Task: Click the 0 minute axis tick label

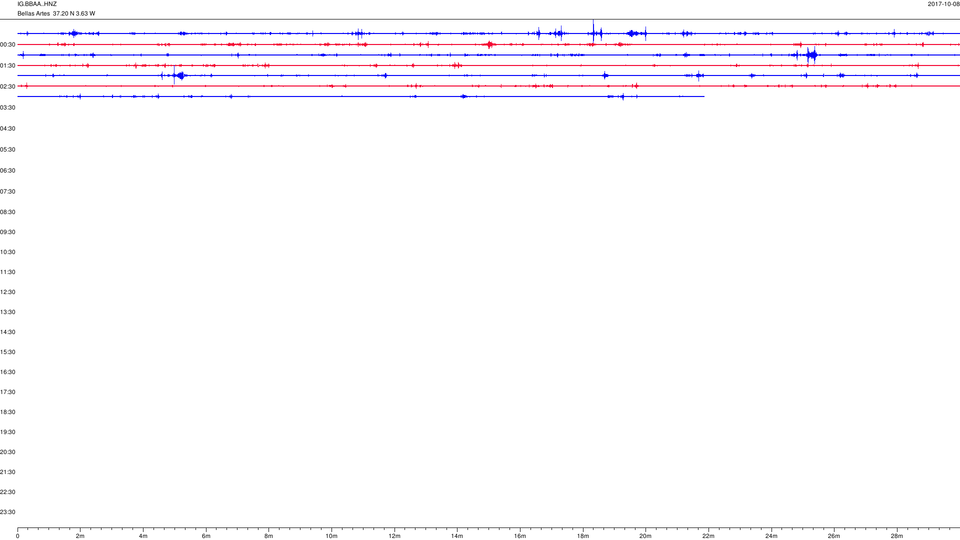Action: coord(18,536)
